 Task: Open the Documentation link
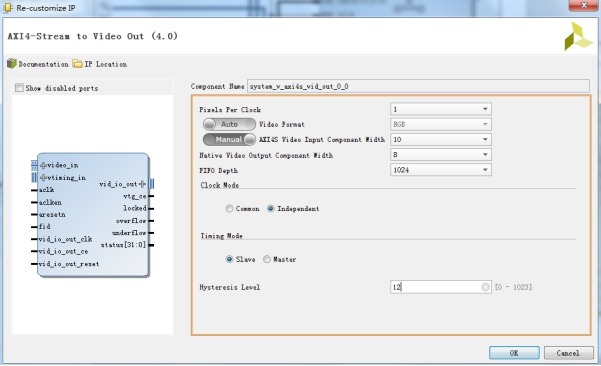pyautogui.click(x=43, y=64)
